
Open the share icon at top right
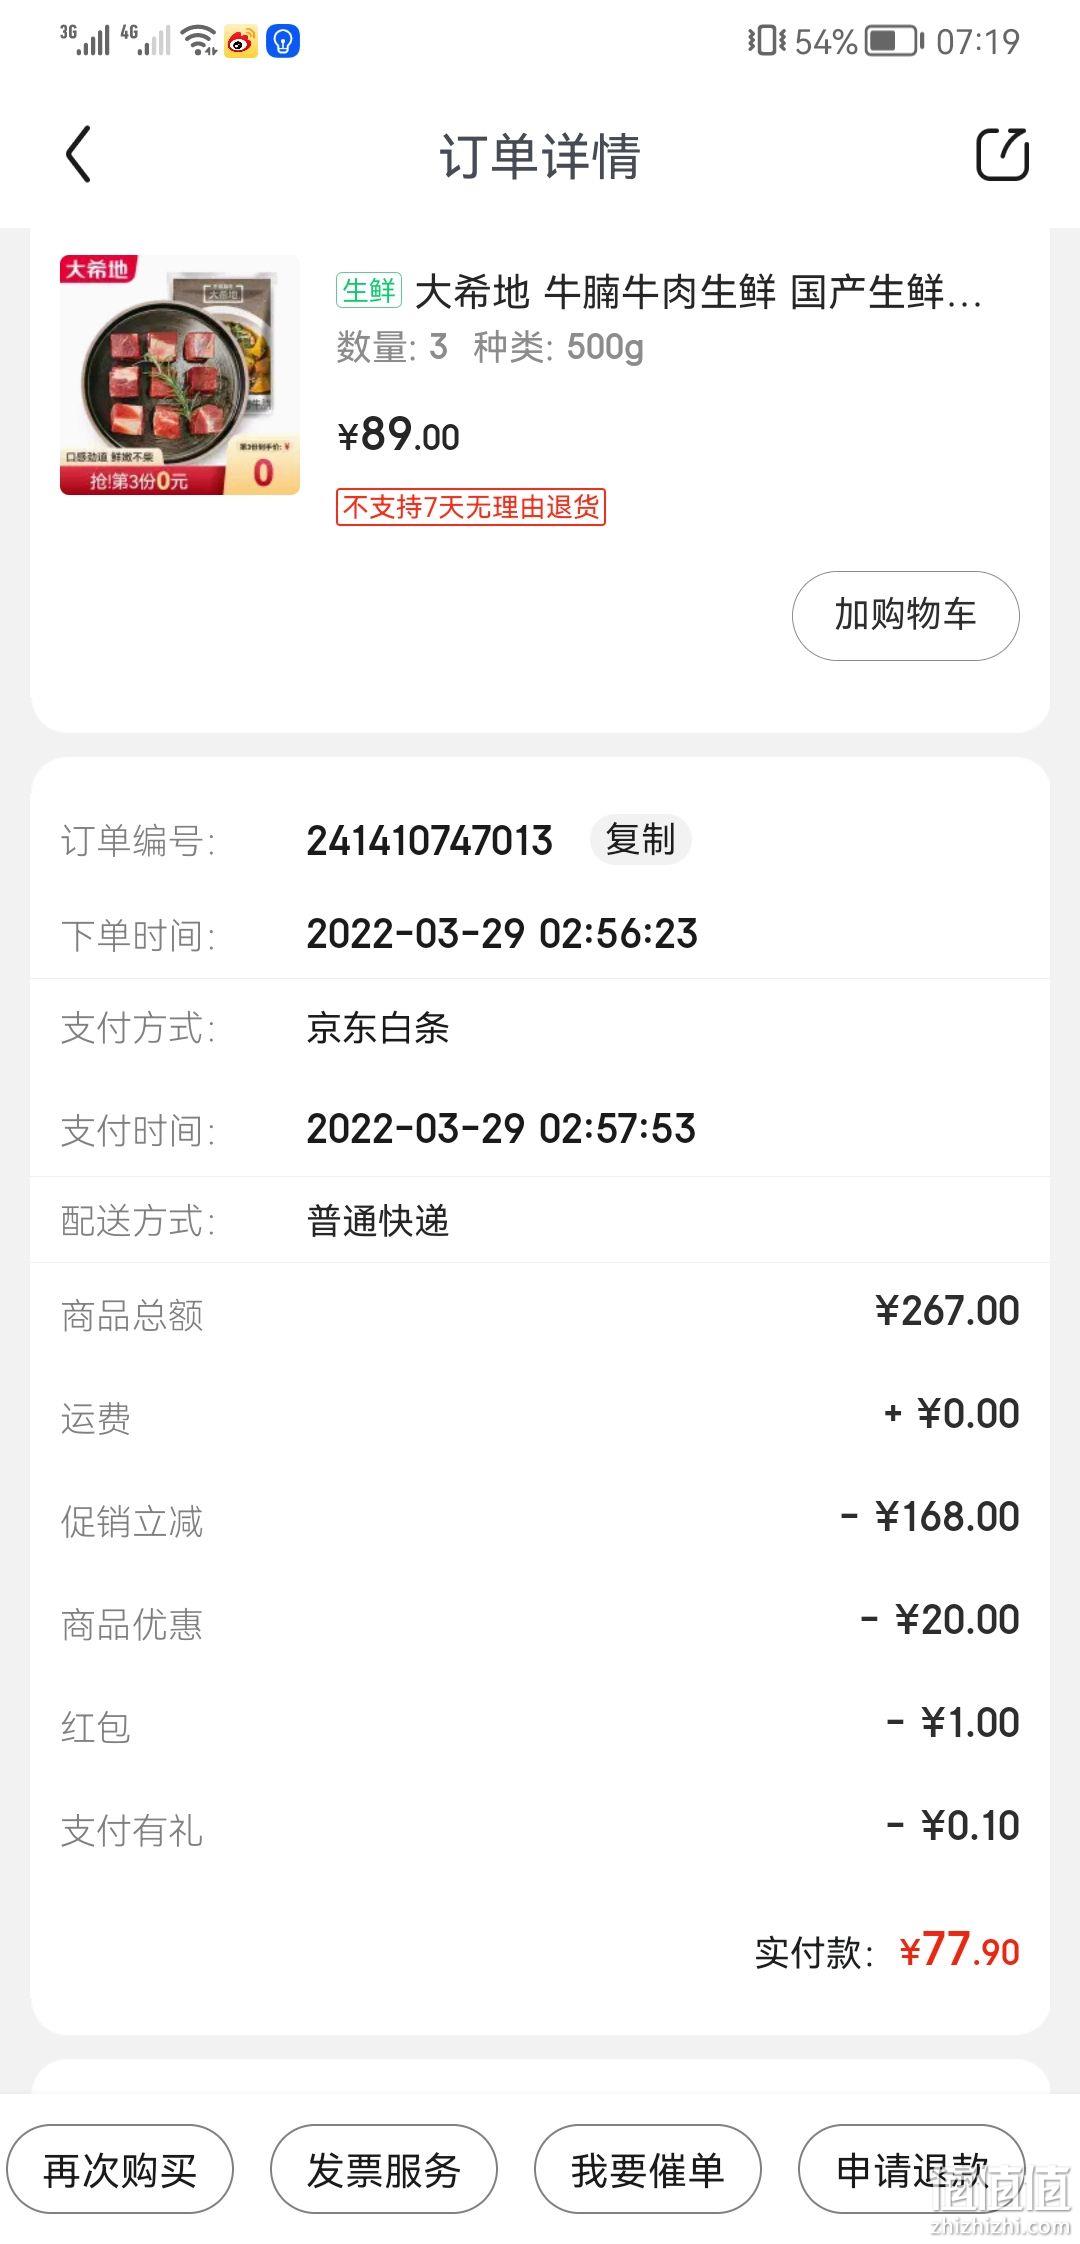point(1002,155)
